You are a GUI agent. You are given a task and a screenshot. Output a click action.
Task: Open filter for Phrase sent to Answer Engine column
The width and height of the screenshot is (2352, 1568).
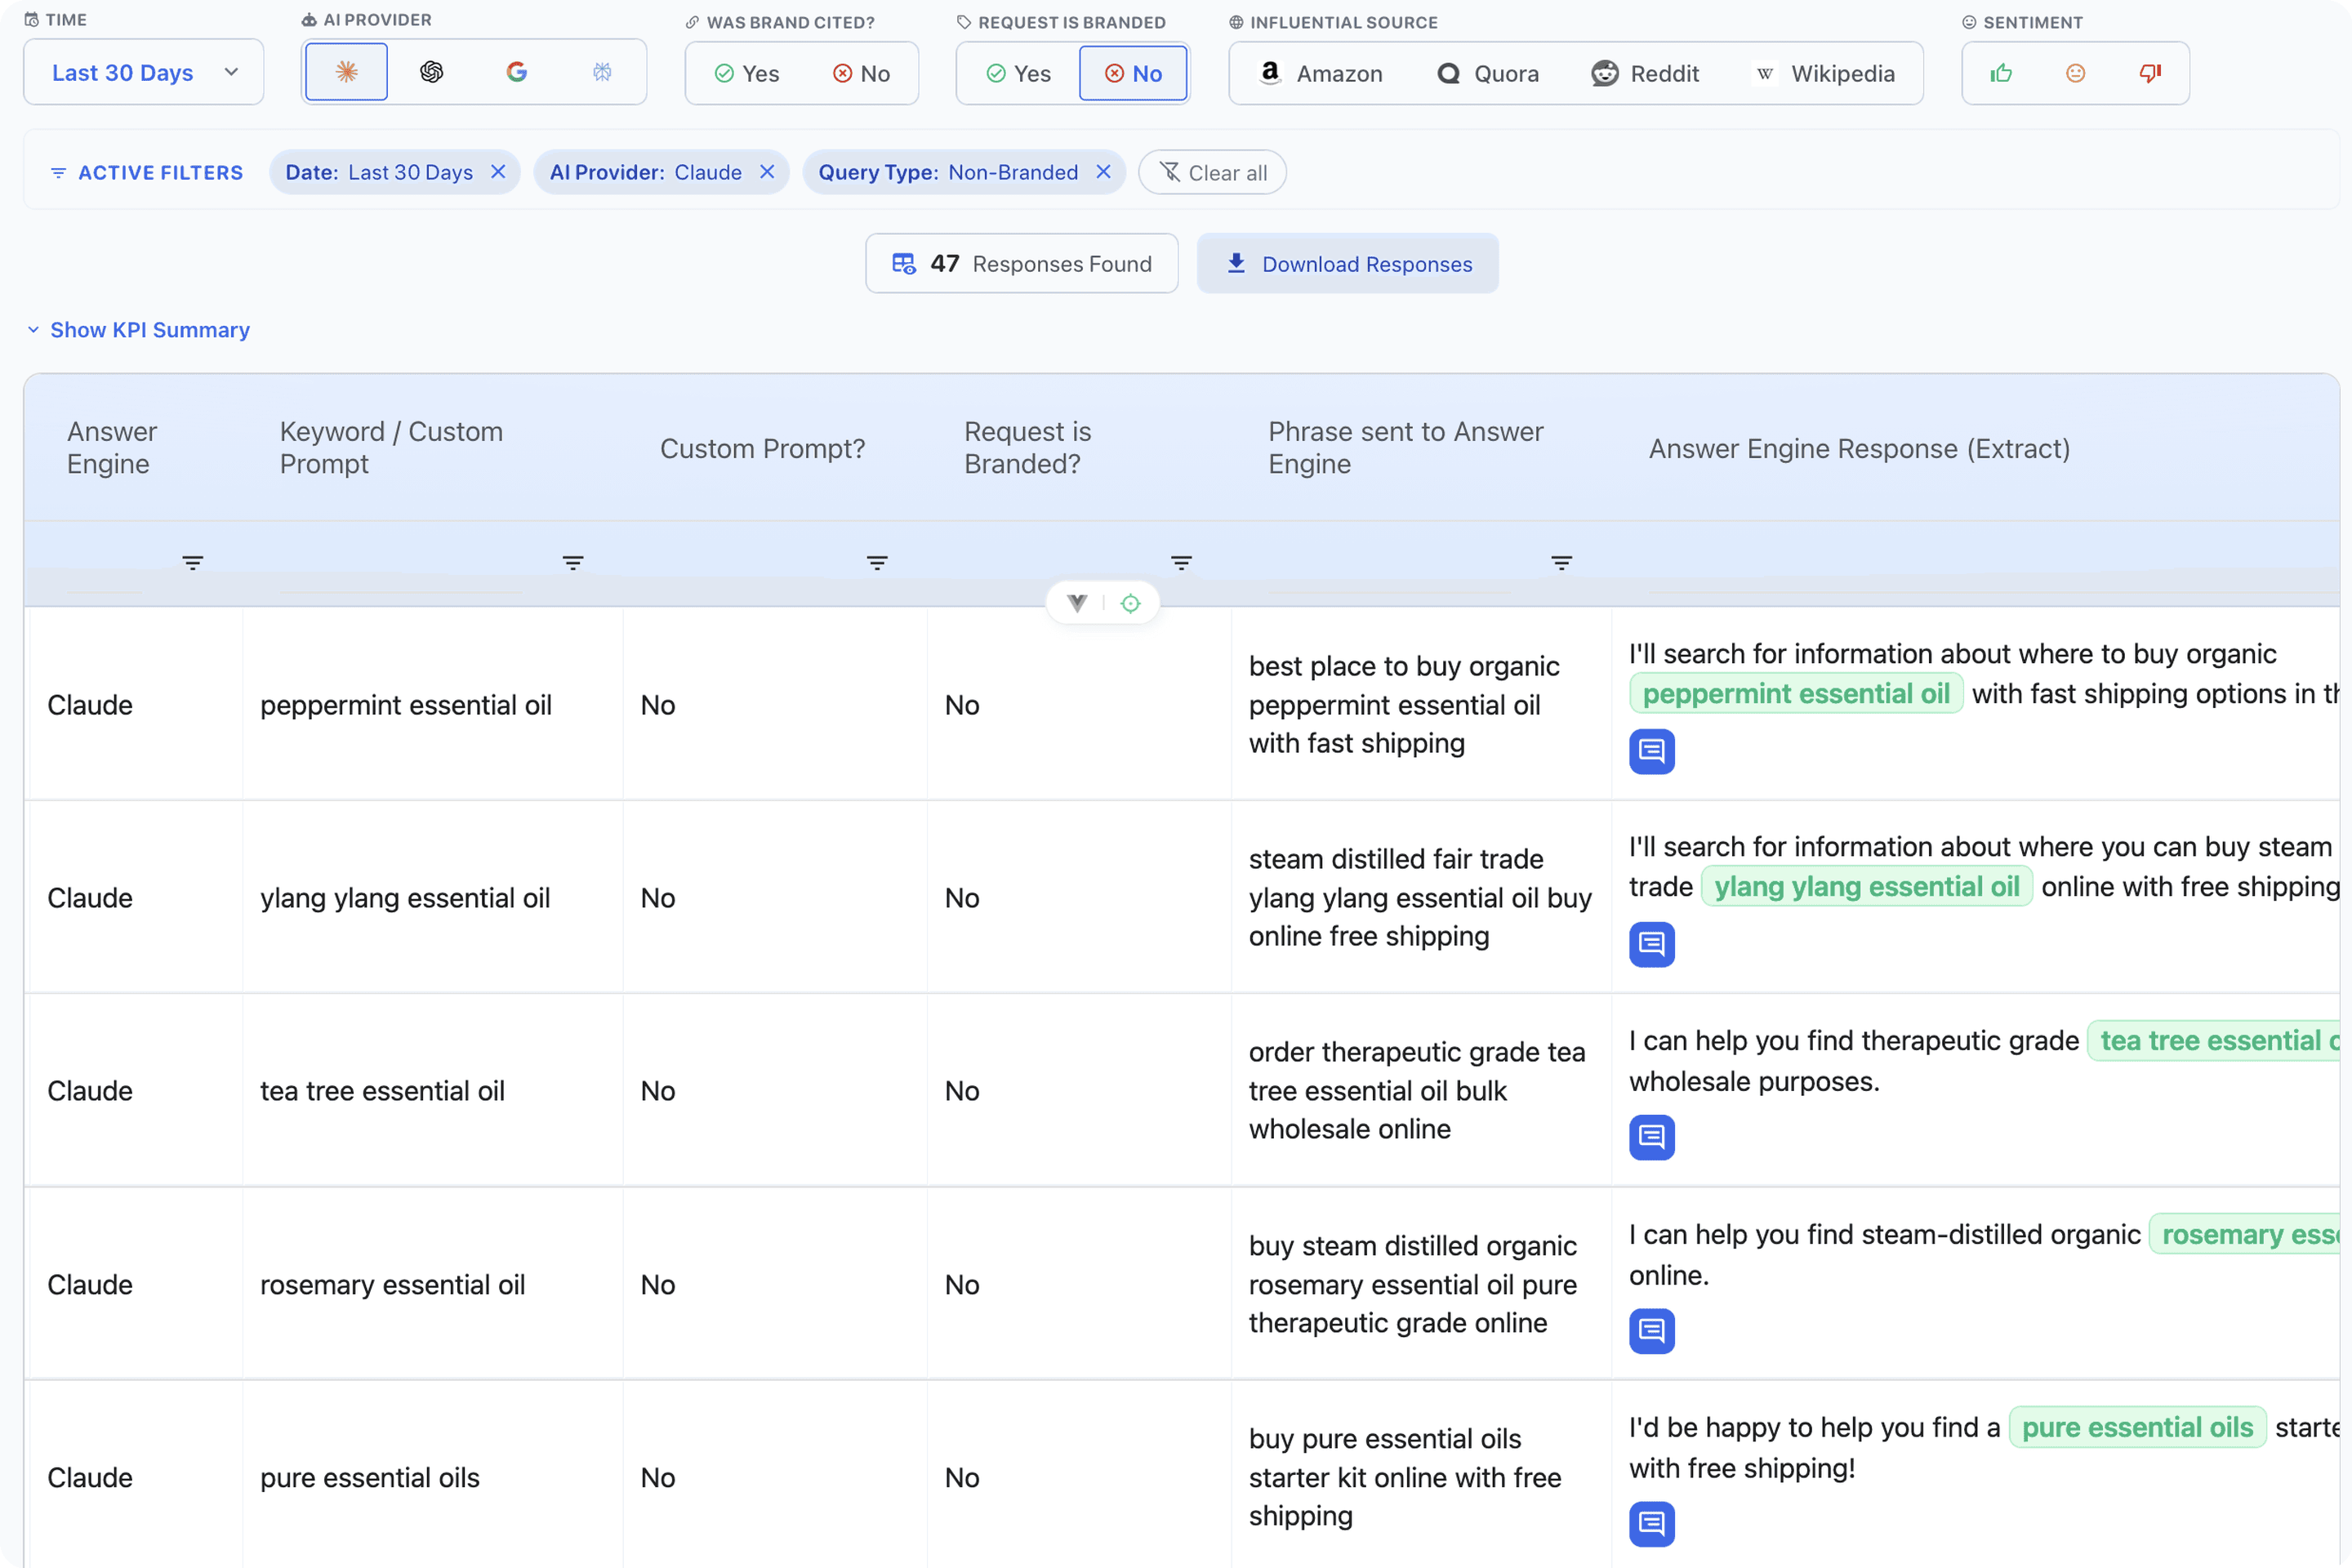pyautogui.click(x=1561, y=563)
